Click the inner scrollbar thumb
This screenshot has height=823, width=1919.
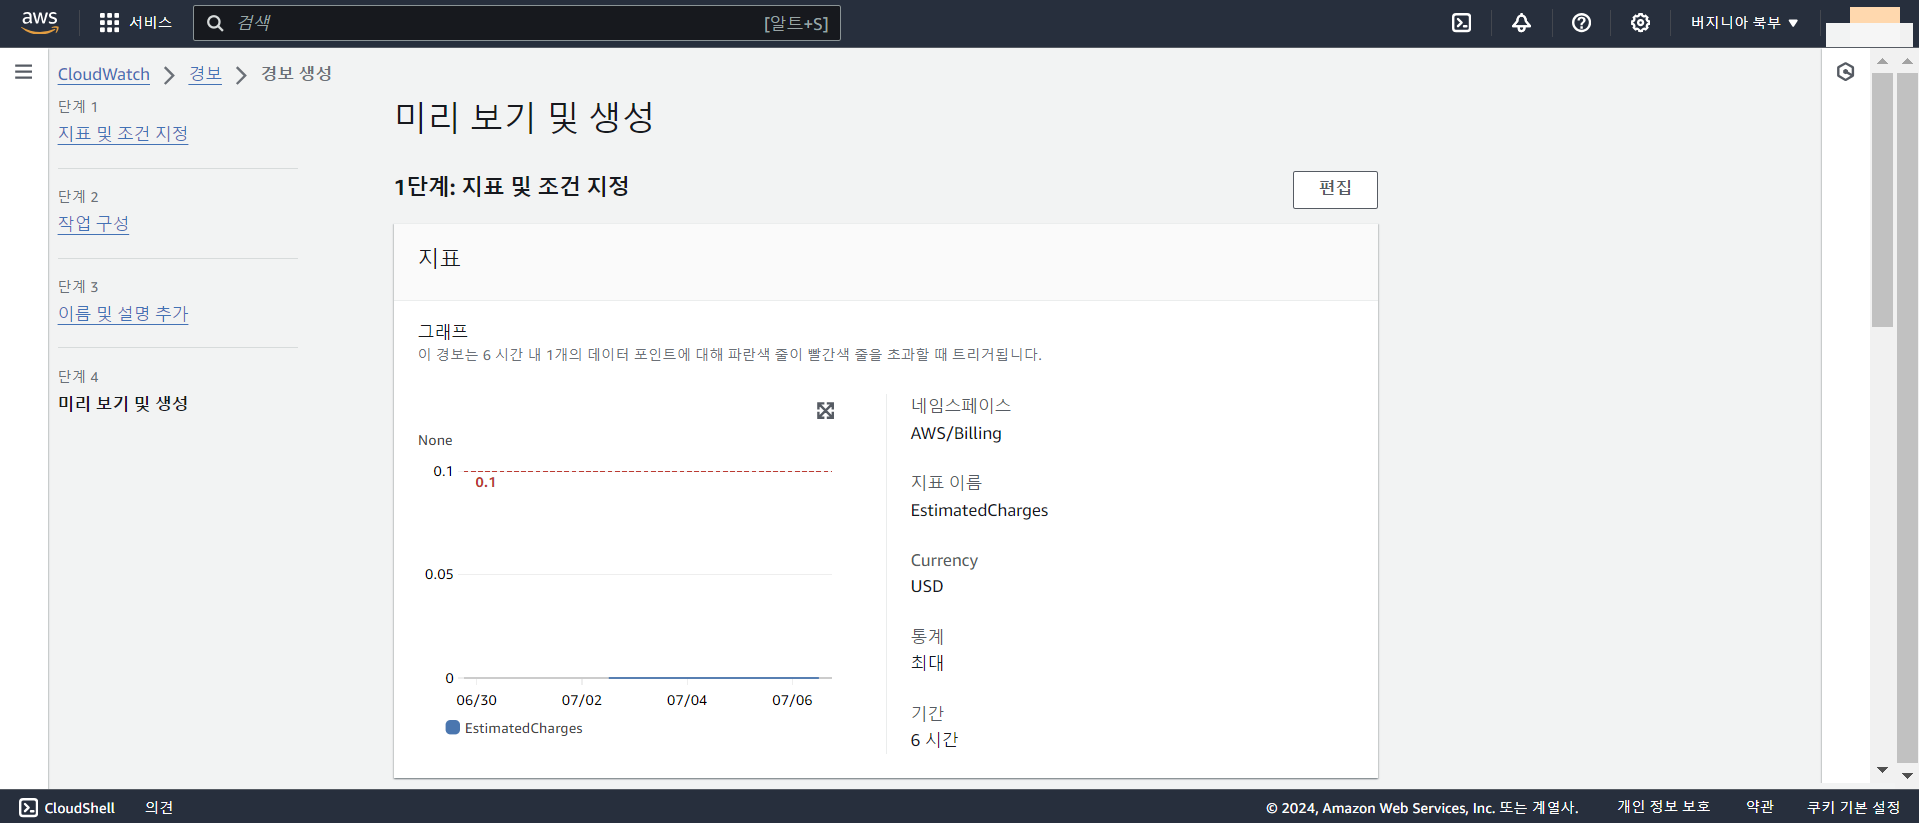tap(1882, 200)
